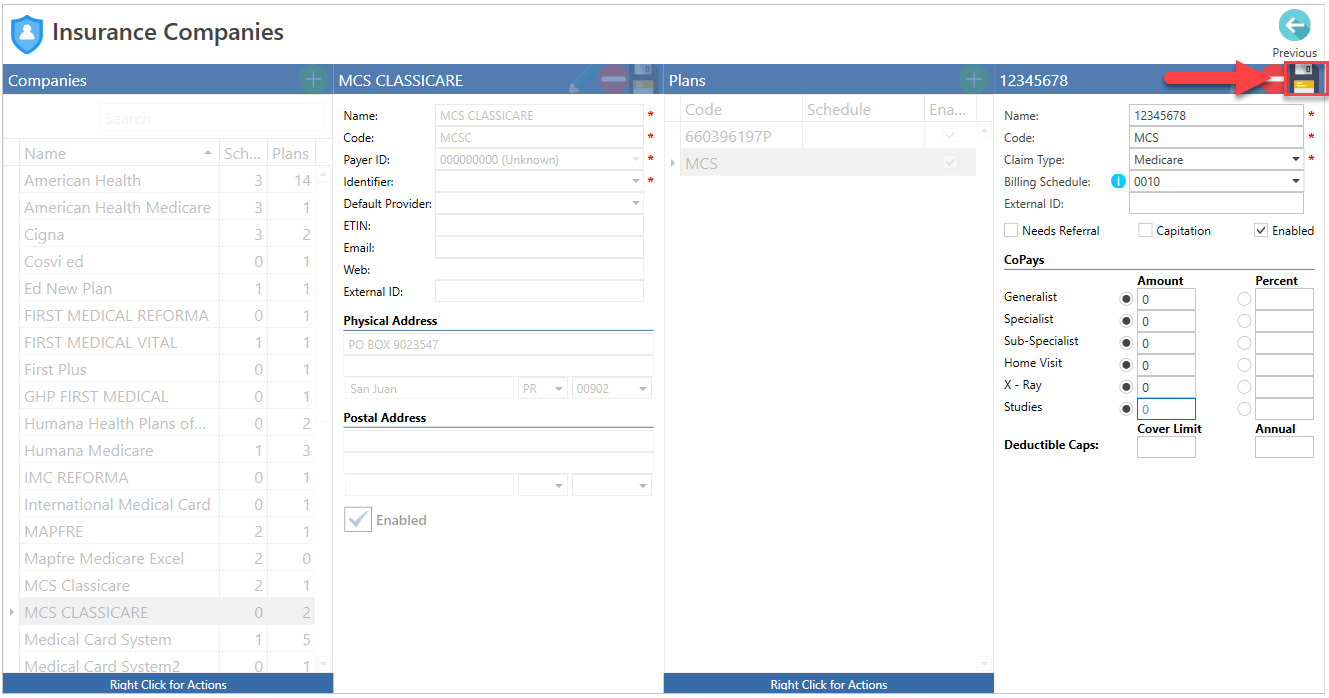Check the Capitation checkbox
Image resolution: width=1329 pixels, height=698 pixels.
point(1145,230)
